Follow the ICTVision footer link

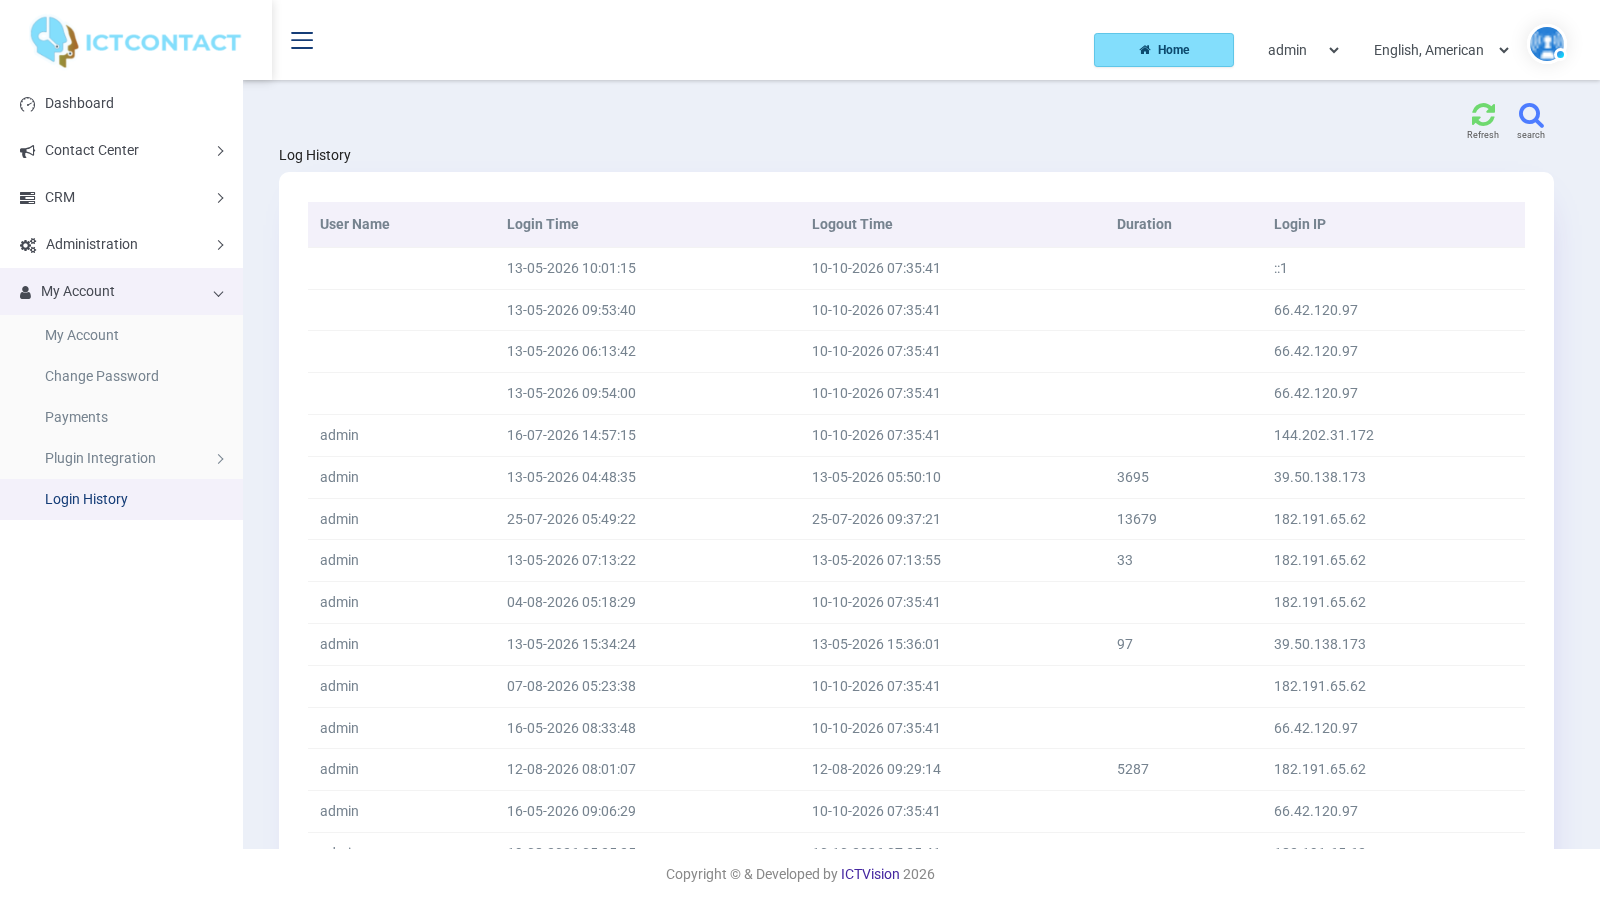click(x=870, y=874)
